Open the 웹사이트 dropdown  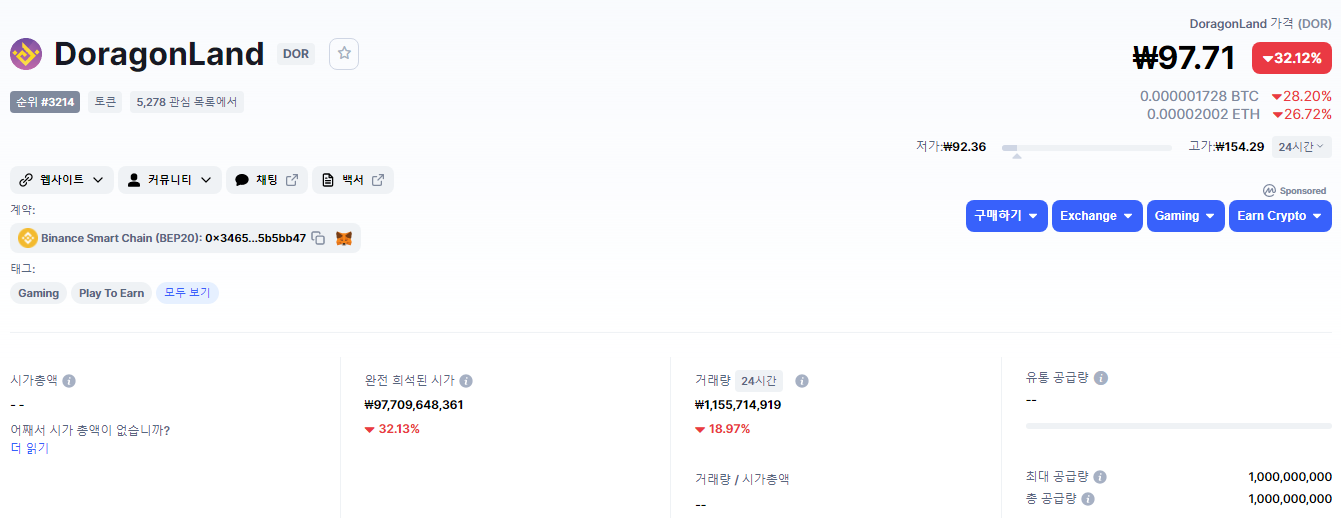(62, 180)
